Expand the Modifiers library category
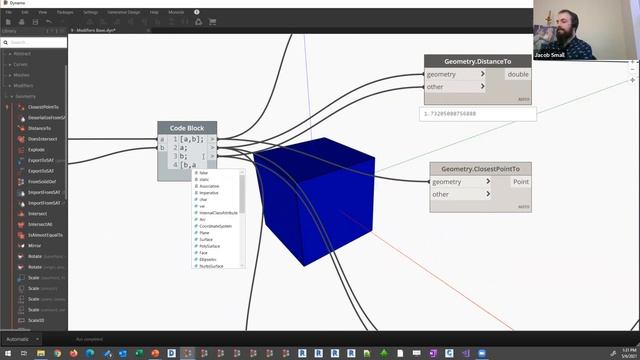 click(10, 86)
